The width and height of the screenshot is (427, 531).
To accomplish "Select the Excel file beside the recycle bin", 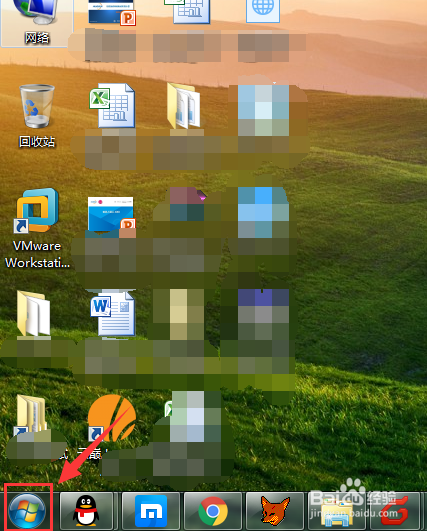I will tap(112, 106).
